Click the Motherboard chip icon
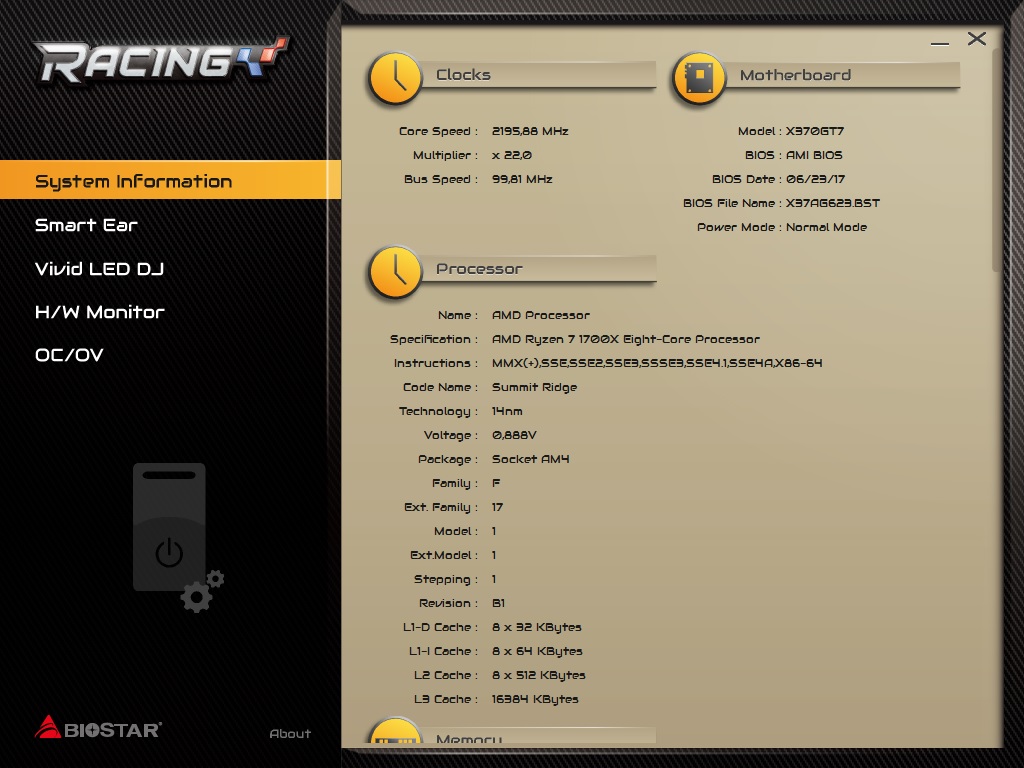 coord(700,78)
